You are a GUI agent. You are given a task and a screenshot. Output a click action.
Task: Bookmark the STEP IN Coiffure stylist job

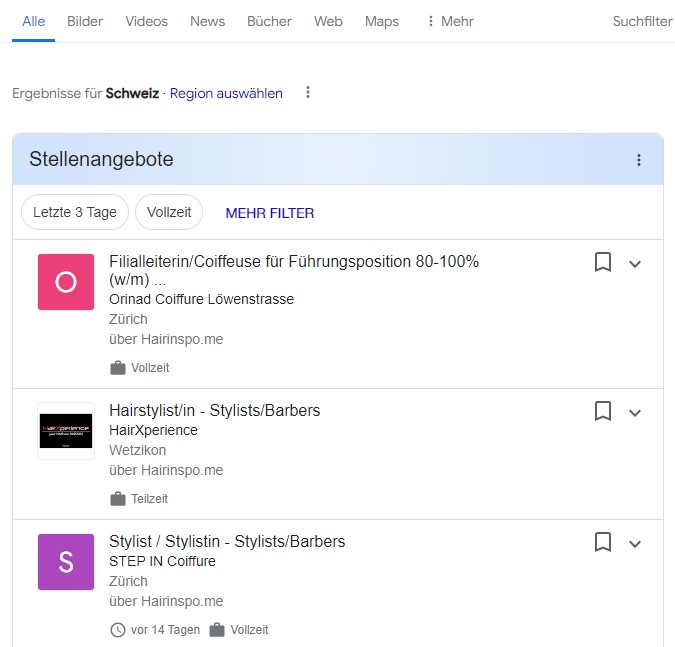602,542
